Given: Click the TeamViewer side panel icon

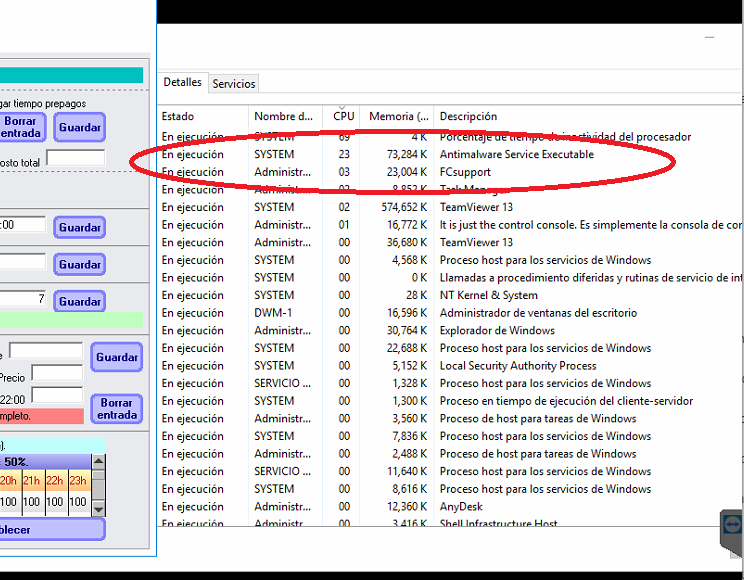Looking at the screenshot, I should tap(733, 525).
